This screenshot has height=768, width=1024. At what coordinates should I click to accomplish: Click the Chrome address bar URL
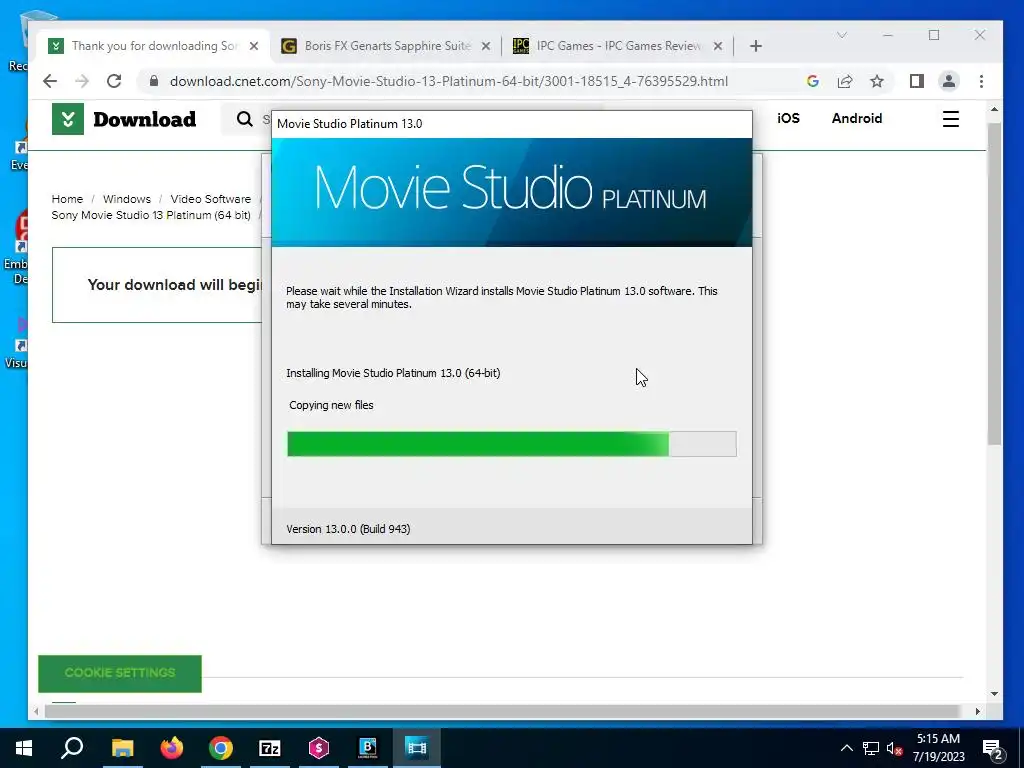coord(449,81)
